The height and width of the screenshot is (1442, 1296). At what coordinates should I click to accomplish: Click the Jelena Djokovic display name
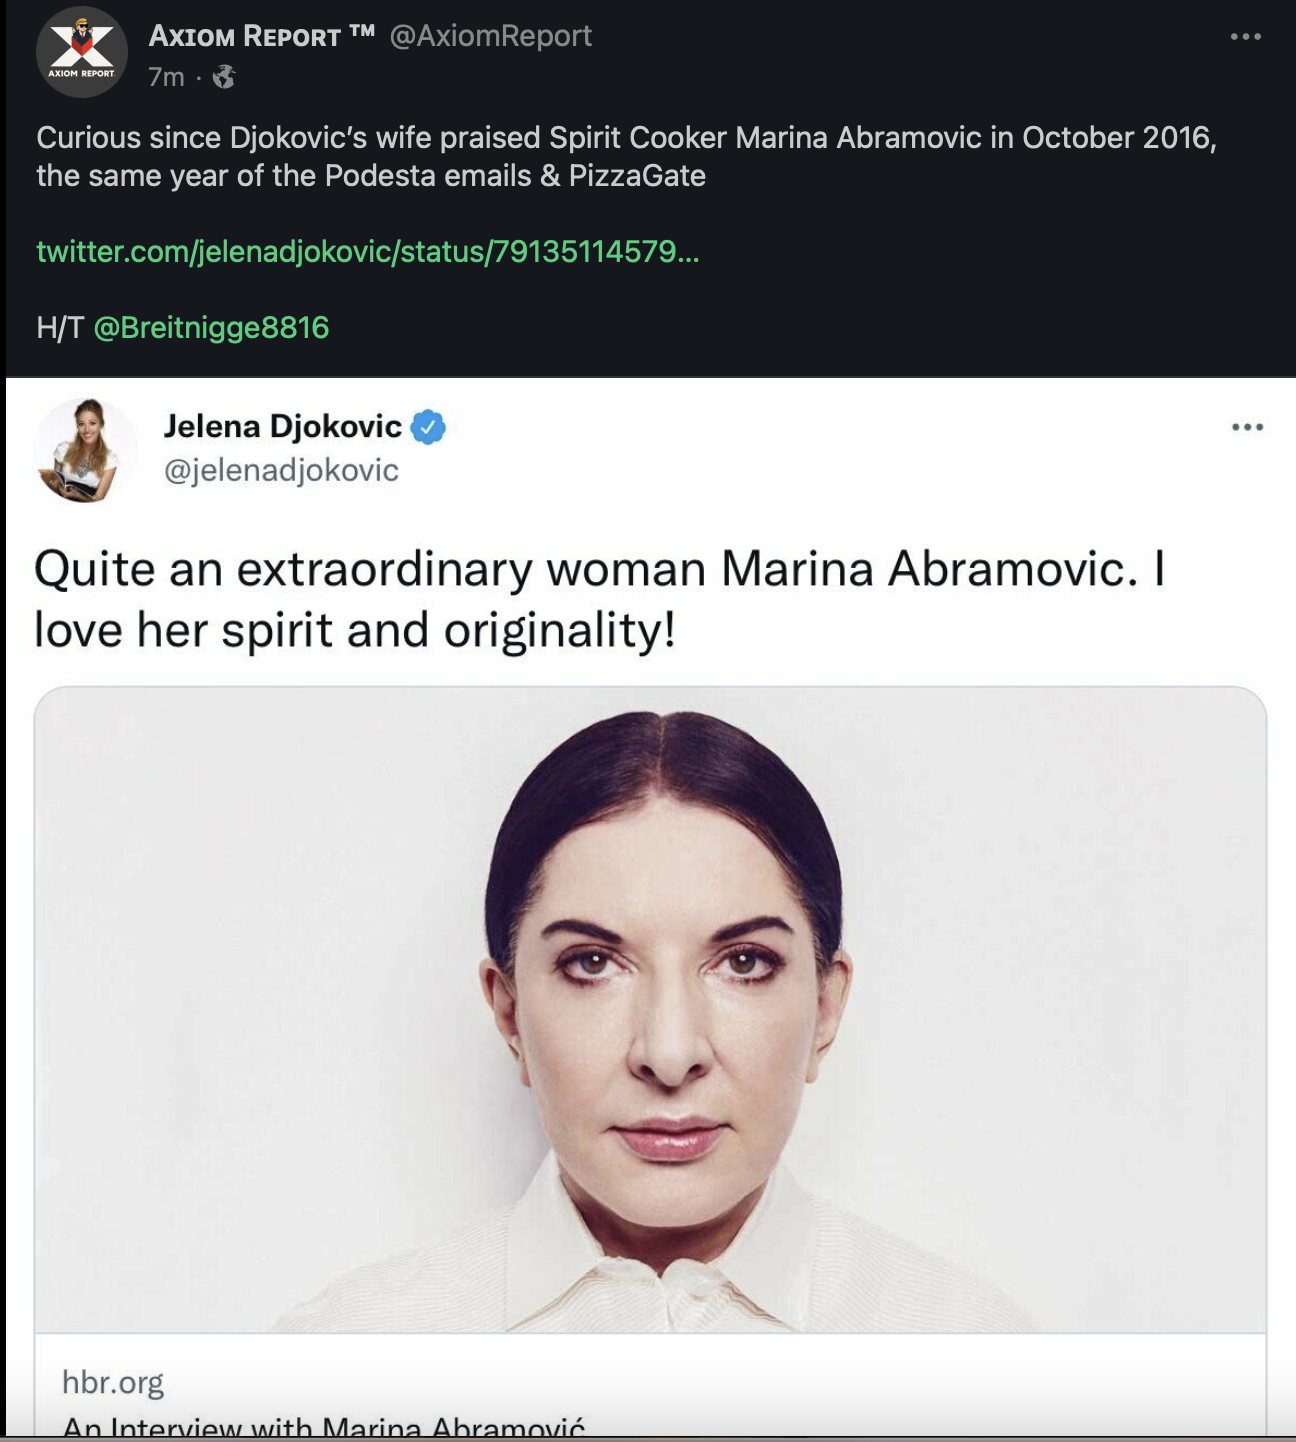[x=282, y=427]
